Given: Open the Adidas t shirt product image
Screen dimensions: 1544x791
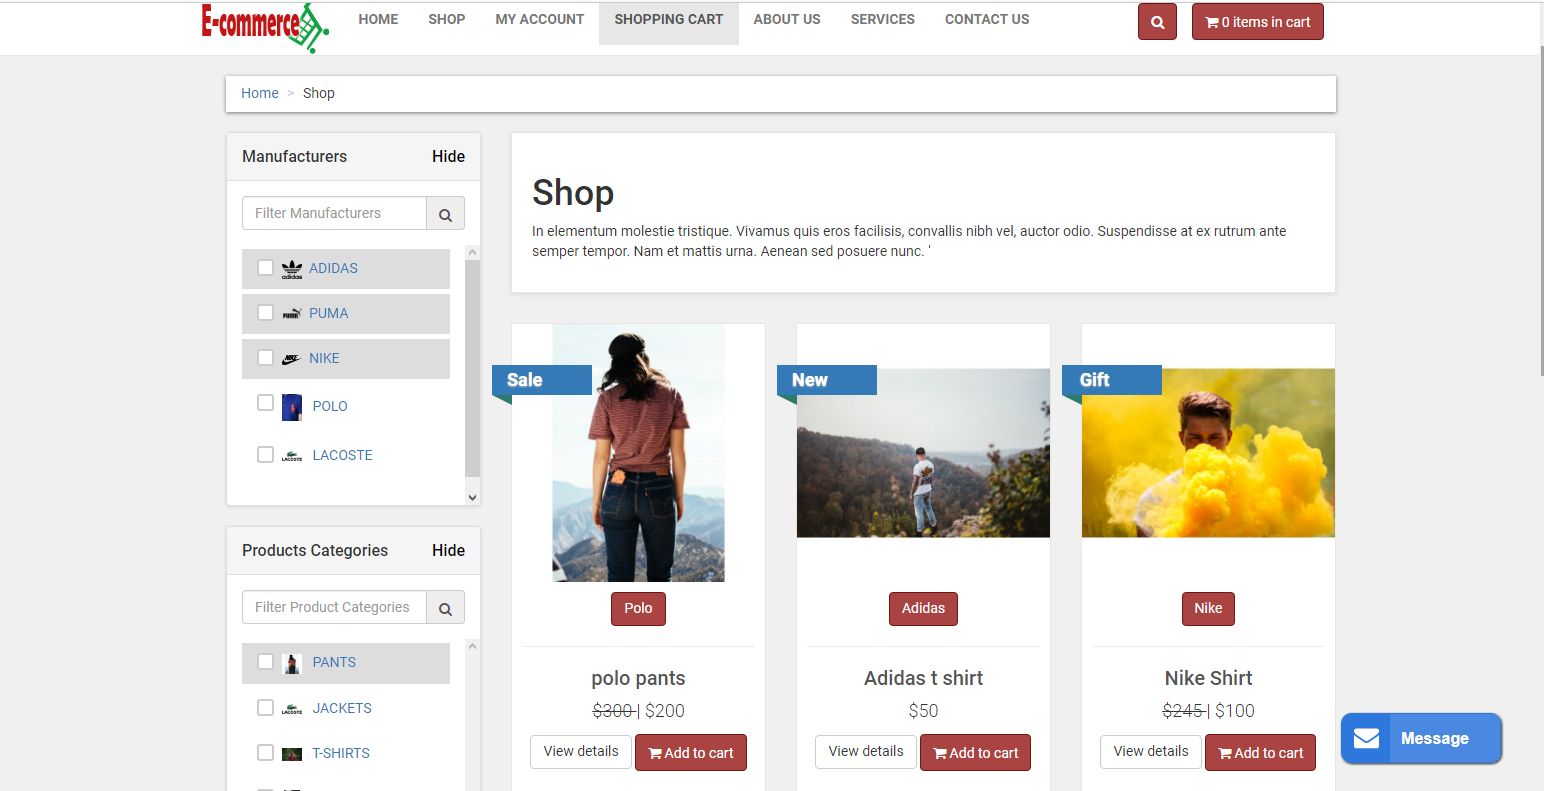Looking at the screenshot, I should click(x=923, y=453).
